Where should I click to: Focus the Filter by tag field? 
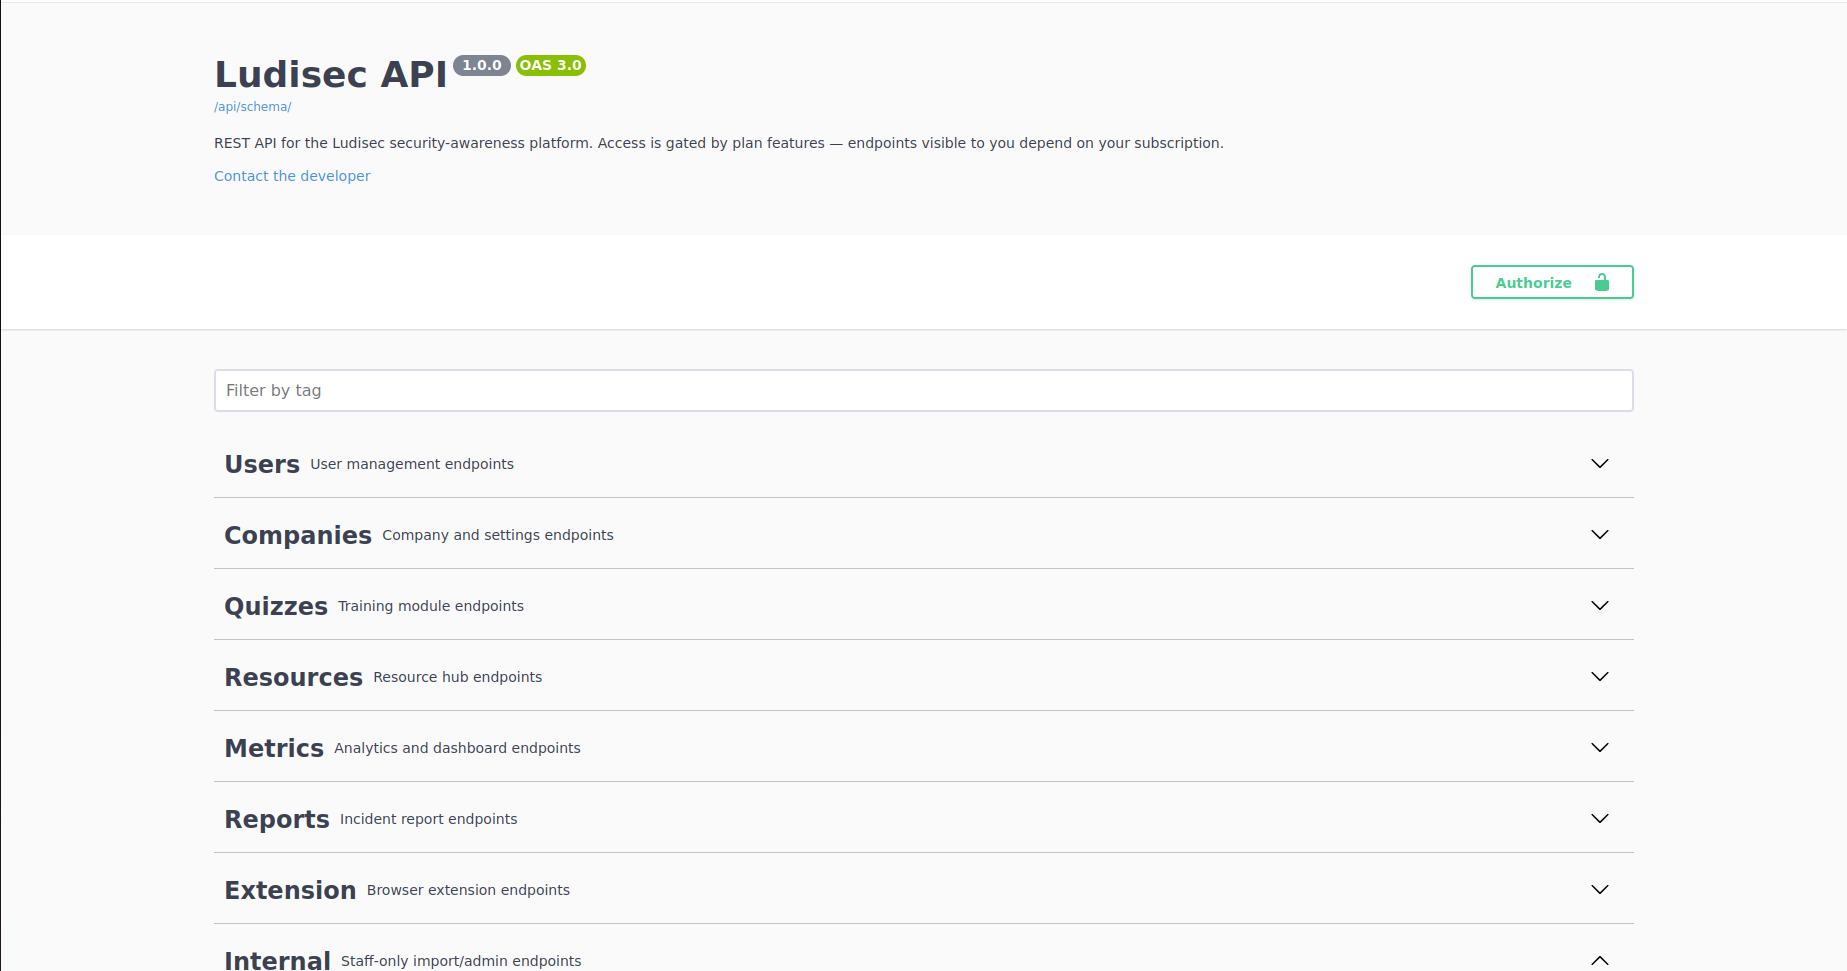924,390
